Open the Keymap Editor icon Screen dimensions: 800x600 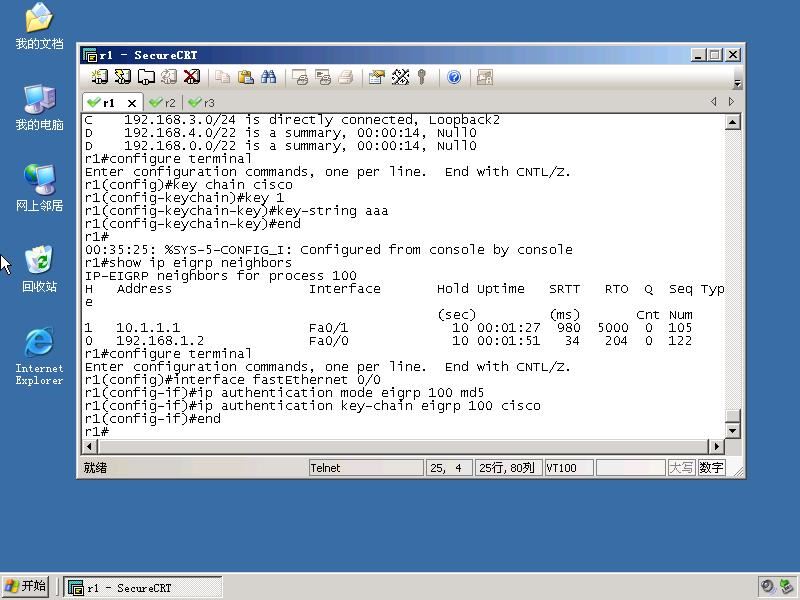(x=400, y=77)
